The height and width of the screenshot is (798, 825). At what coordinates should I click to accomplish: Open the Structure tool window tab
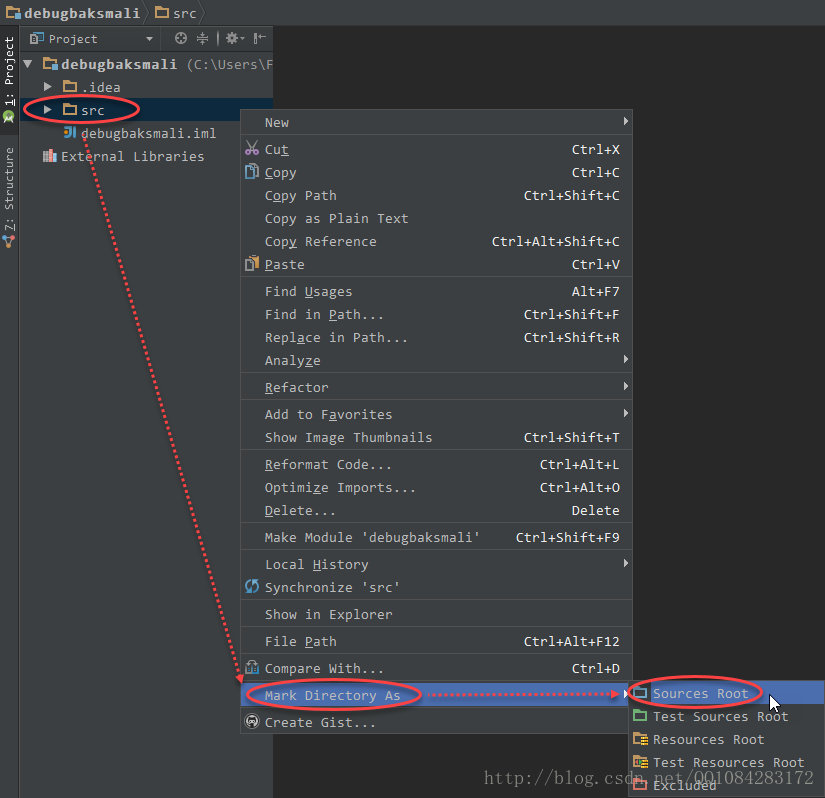[x=9, y=196]
